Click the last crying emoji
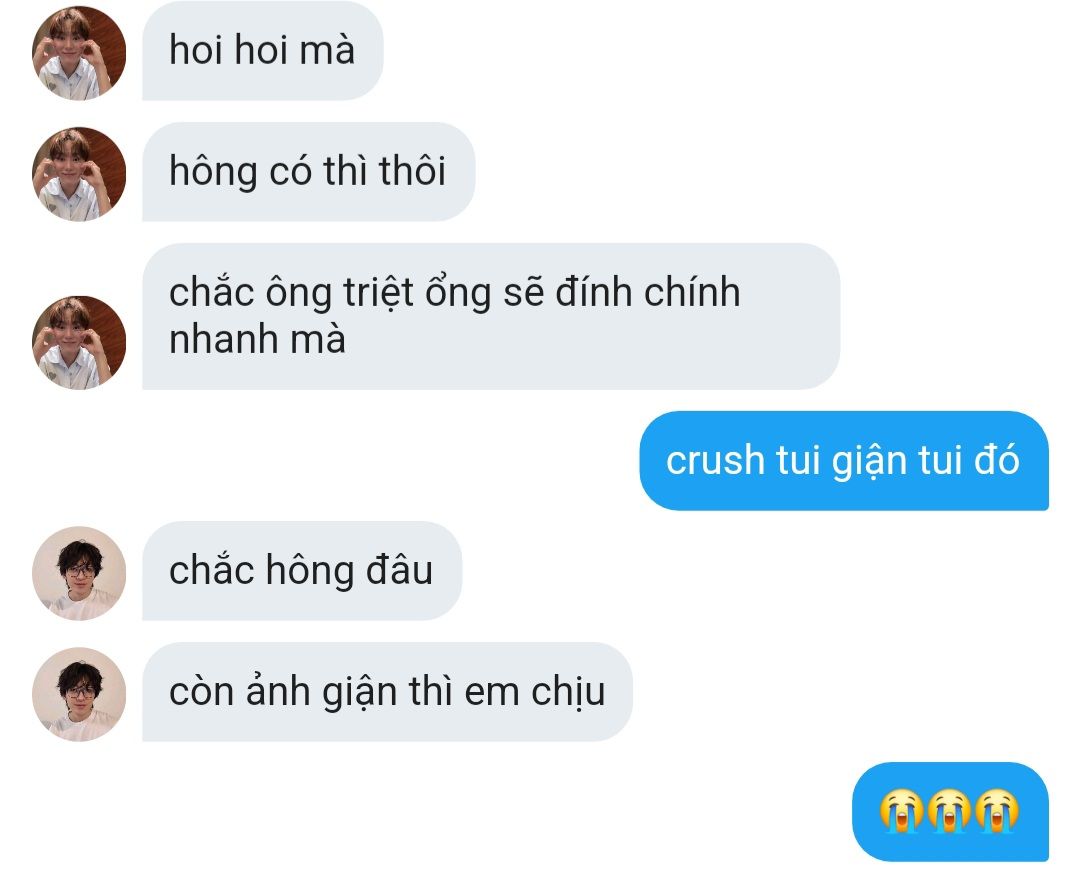This screenshot has height=886, width=1080. pos(997,811)
